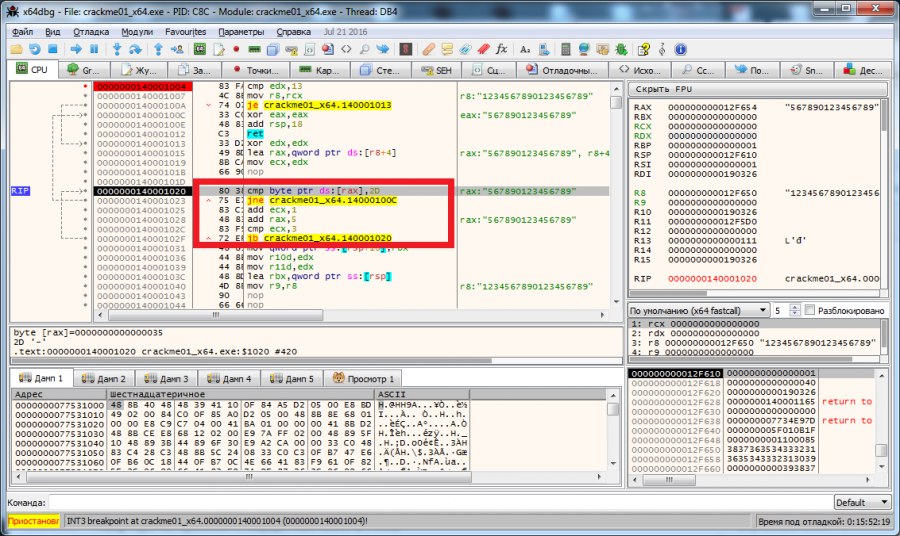Select the Дамп 5 tab

pos(292,378)
